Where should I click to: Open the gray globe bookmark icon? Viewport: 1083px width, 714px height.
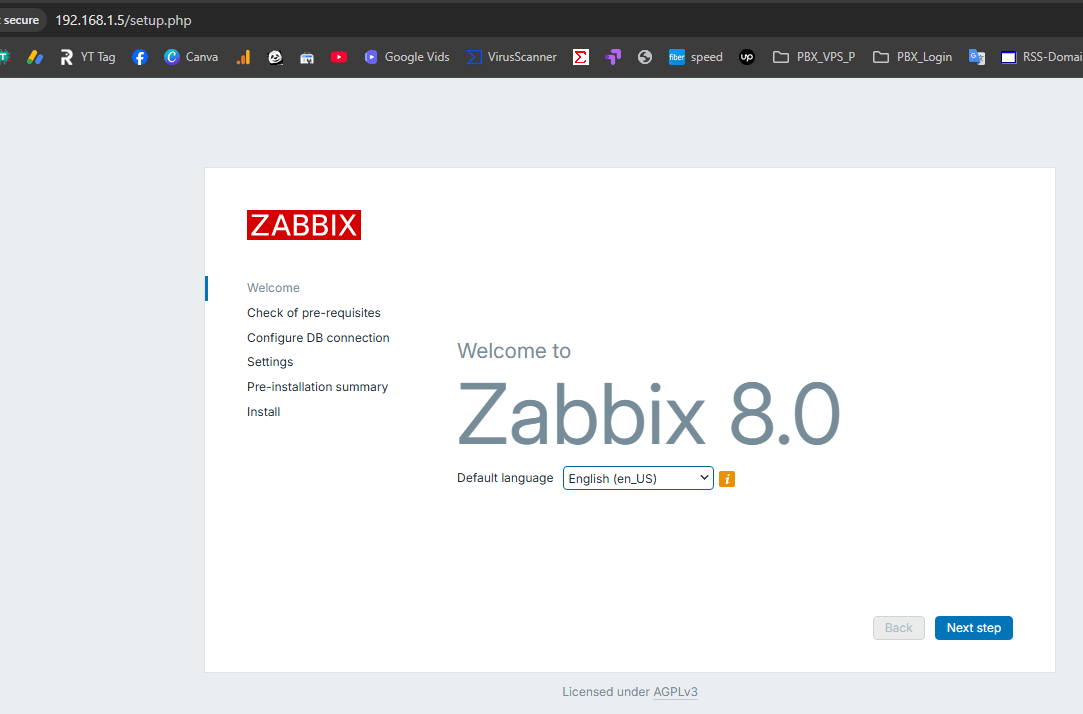[644, 57]
